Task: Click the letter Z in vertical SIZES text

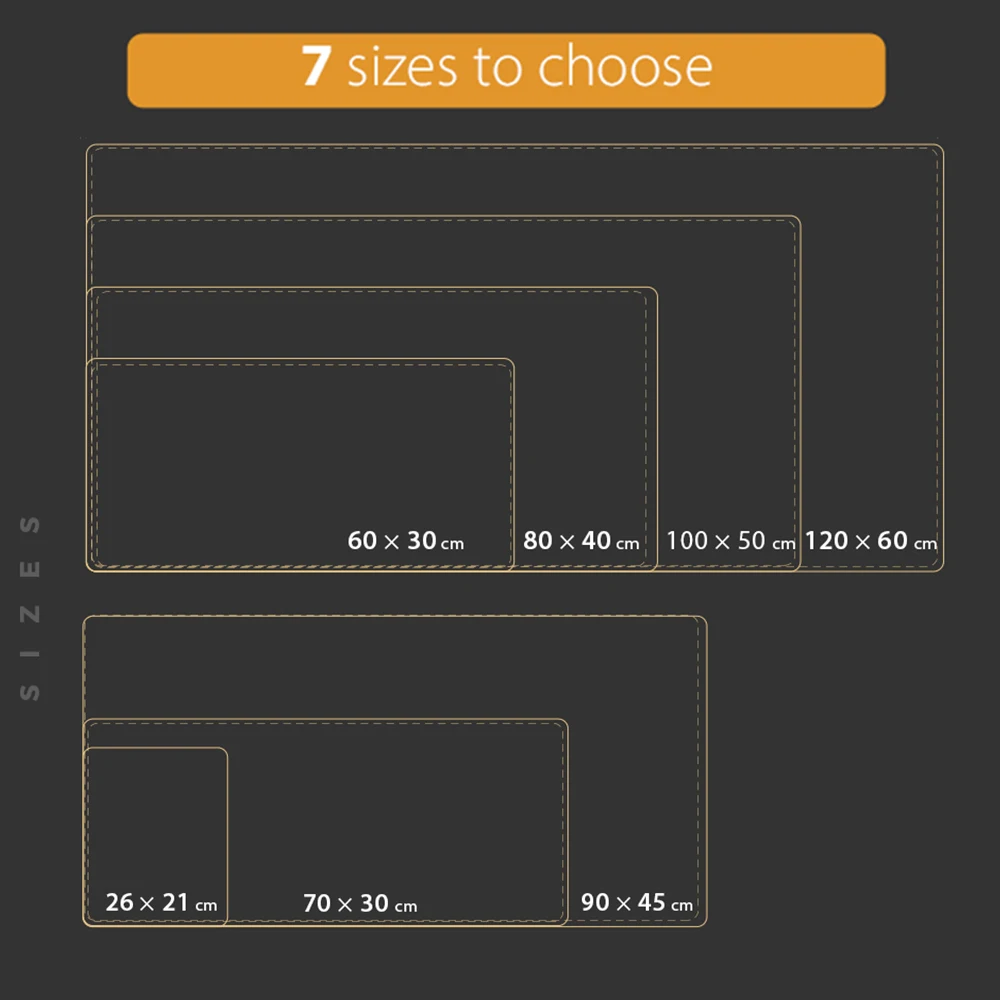Action: click(x=31, y=614)
